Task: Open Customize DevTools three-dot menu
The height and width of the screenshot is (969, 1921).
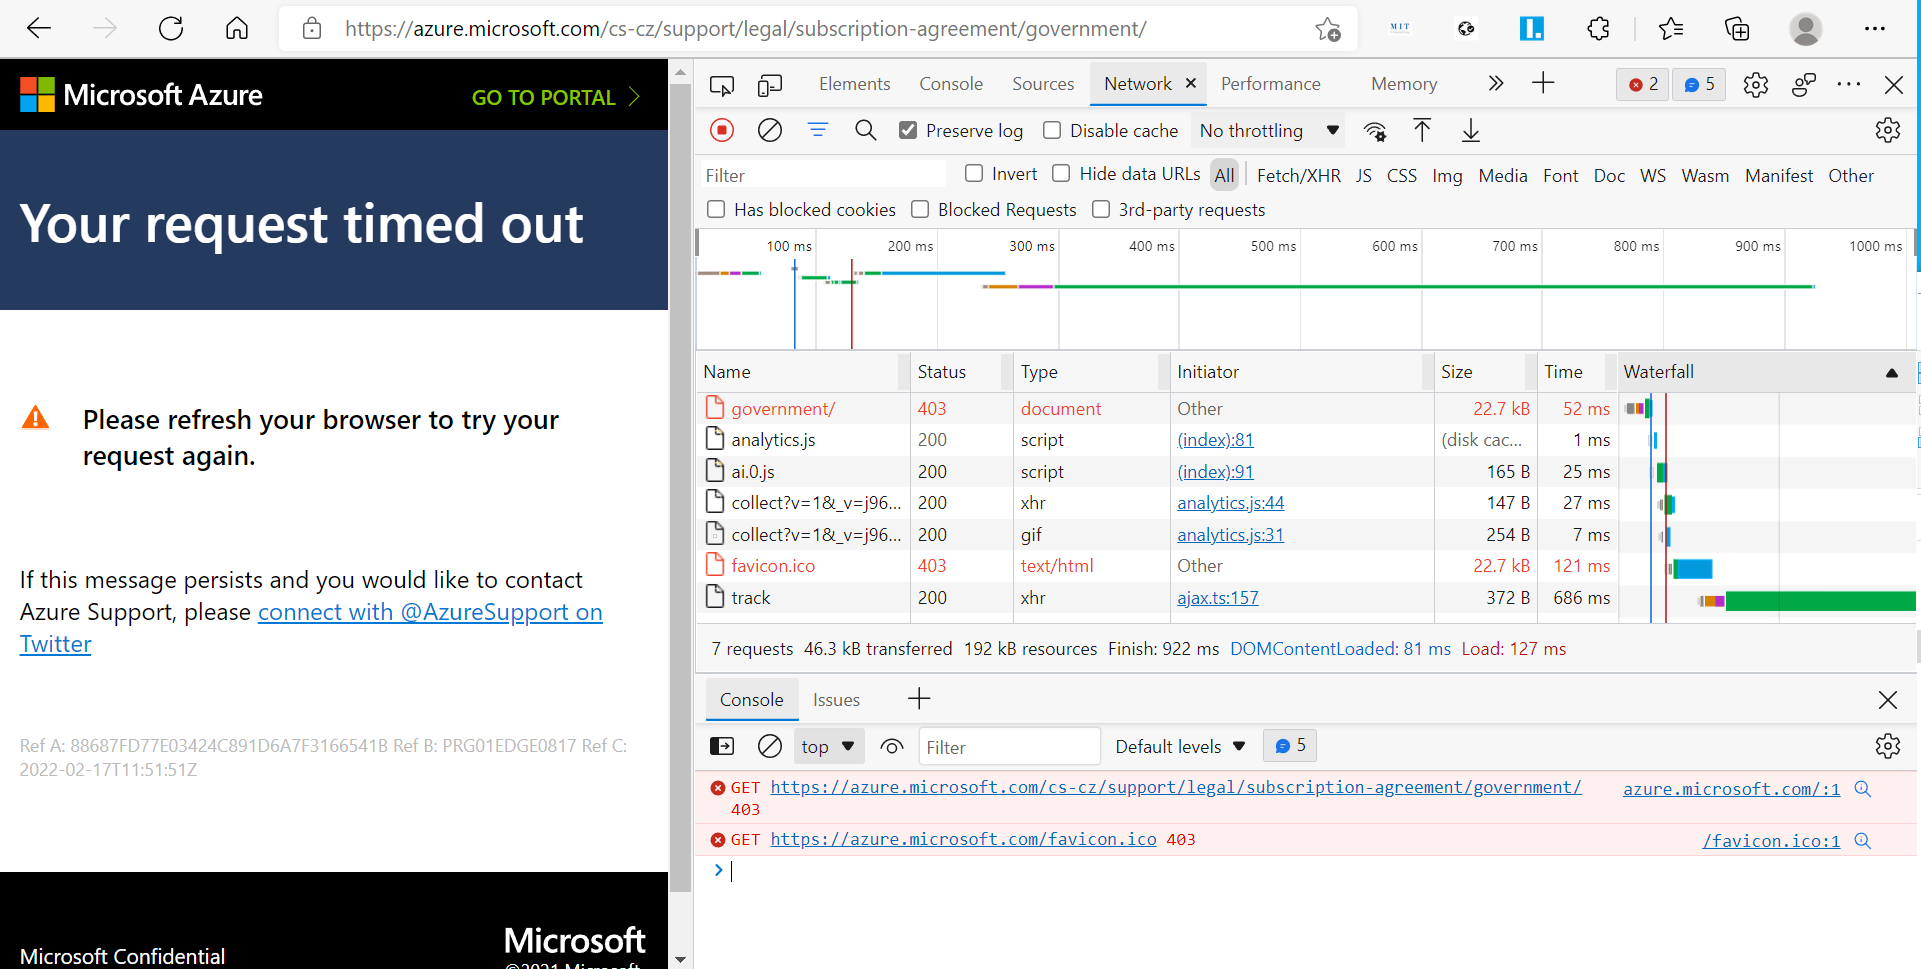Action: click(1849, 84)
